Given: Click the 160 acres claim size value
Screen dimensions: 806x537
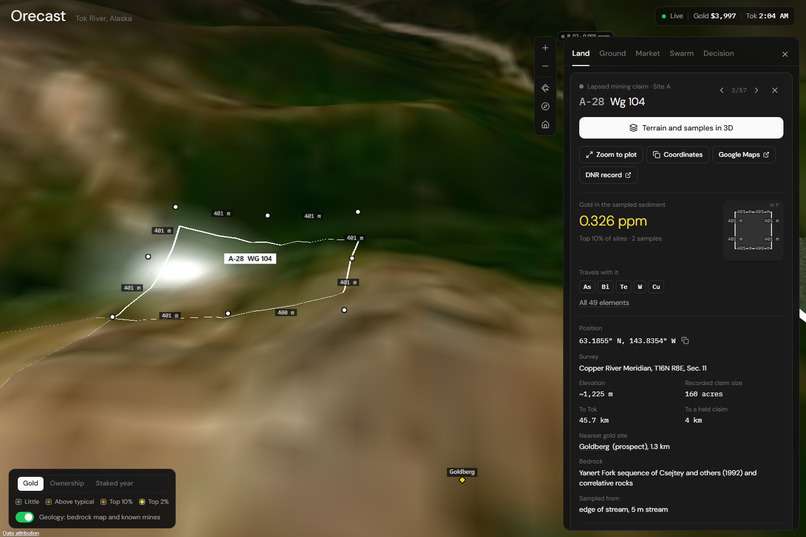Looking at the screenshot, I should click(x=703, y=394).
